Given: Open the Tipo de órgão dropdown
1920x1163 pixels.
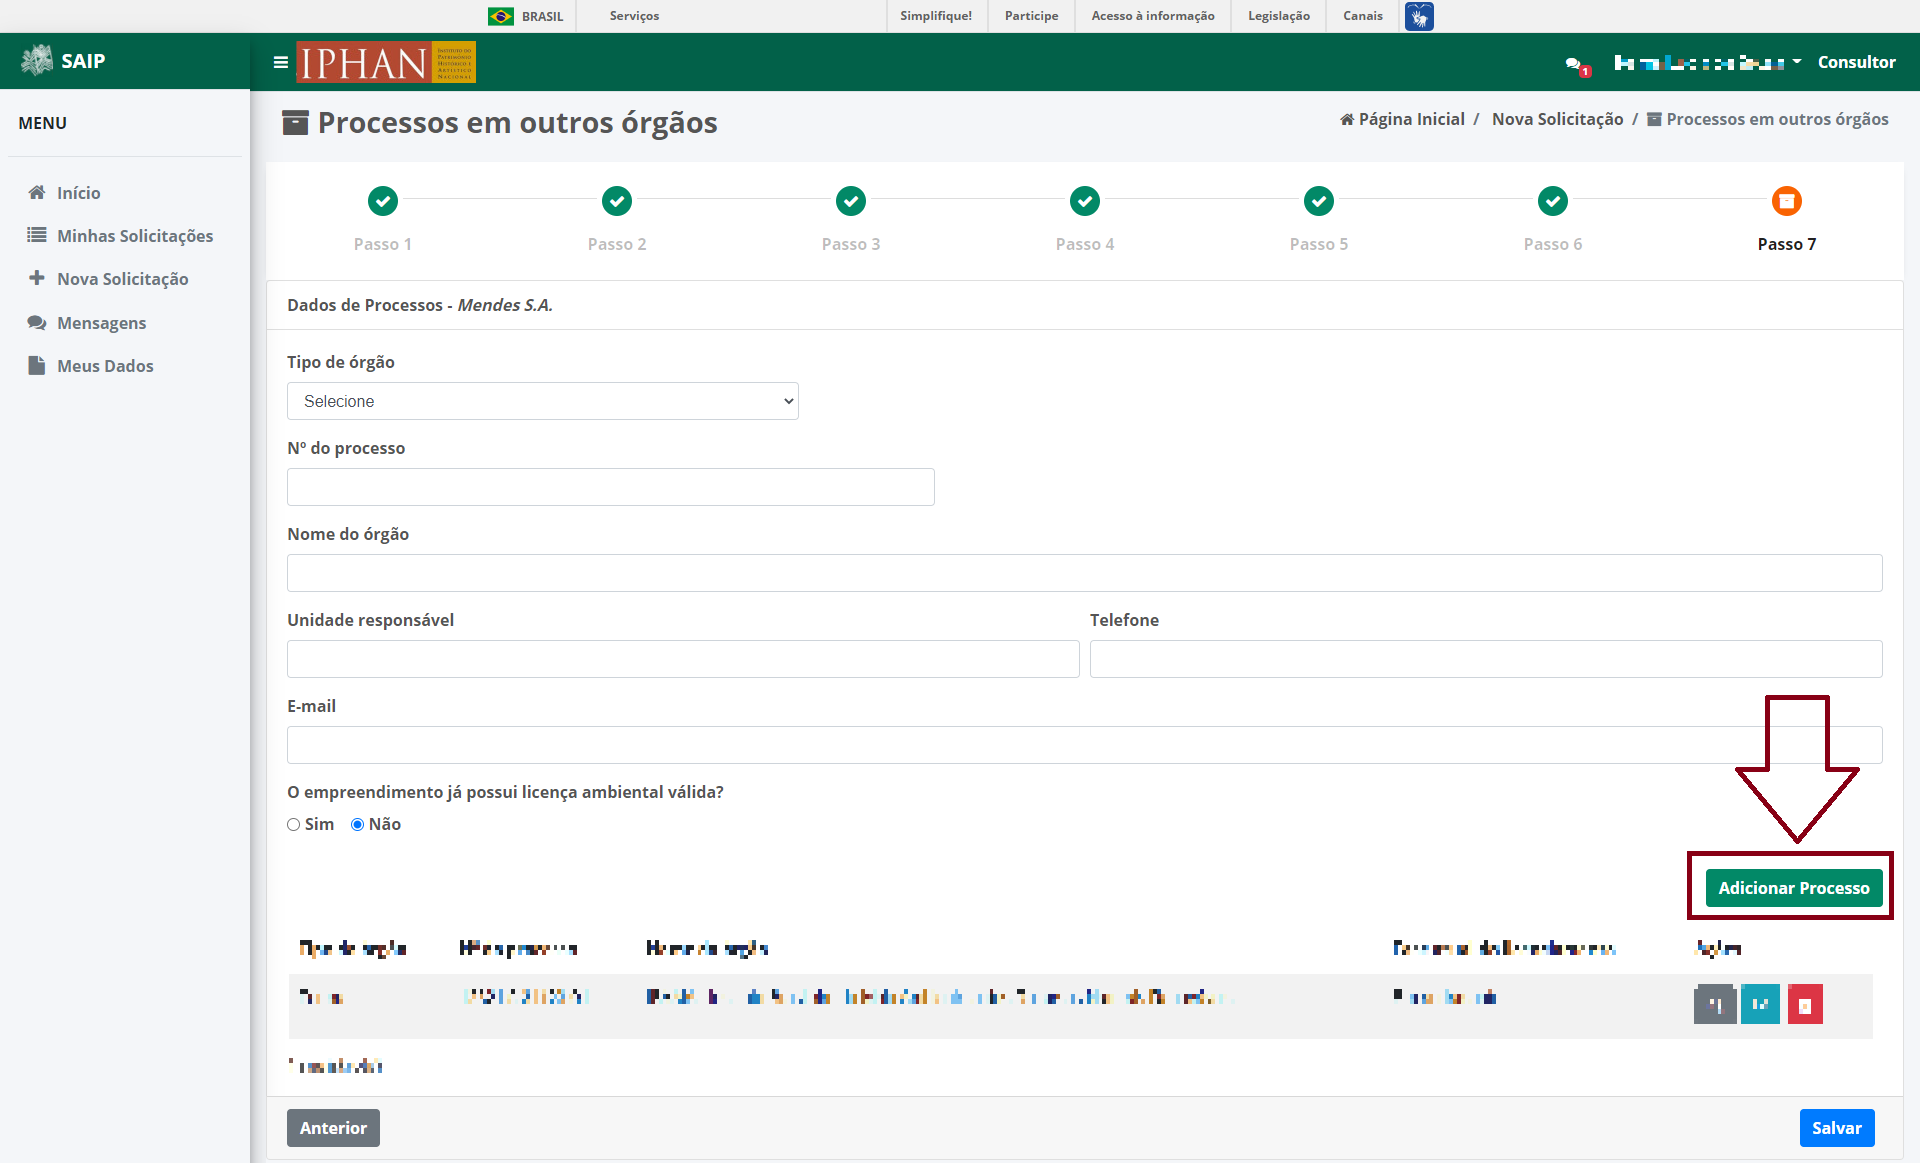Looking at the screenshot, I should pyautogui.click(x=543, y=401).
